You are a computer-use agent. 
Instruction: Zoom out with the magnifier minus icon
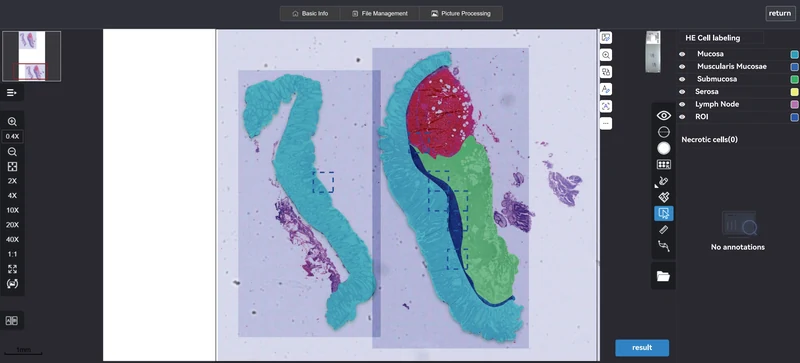coord(12,152)
